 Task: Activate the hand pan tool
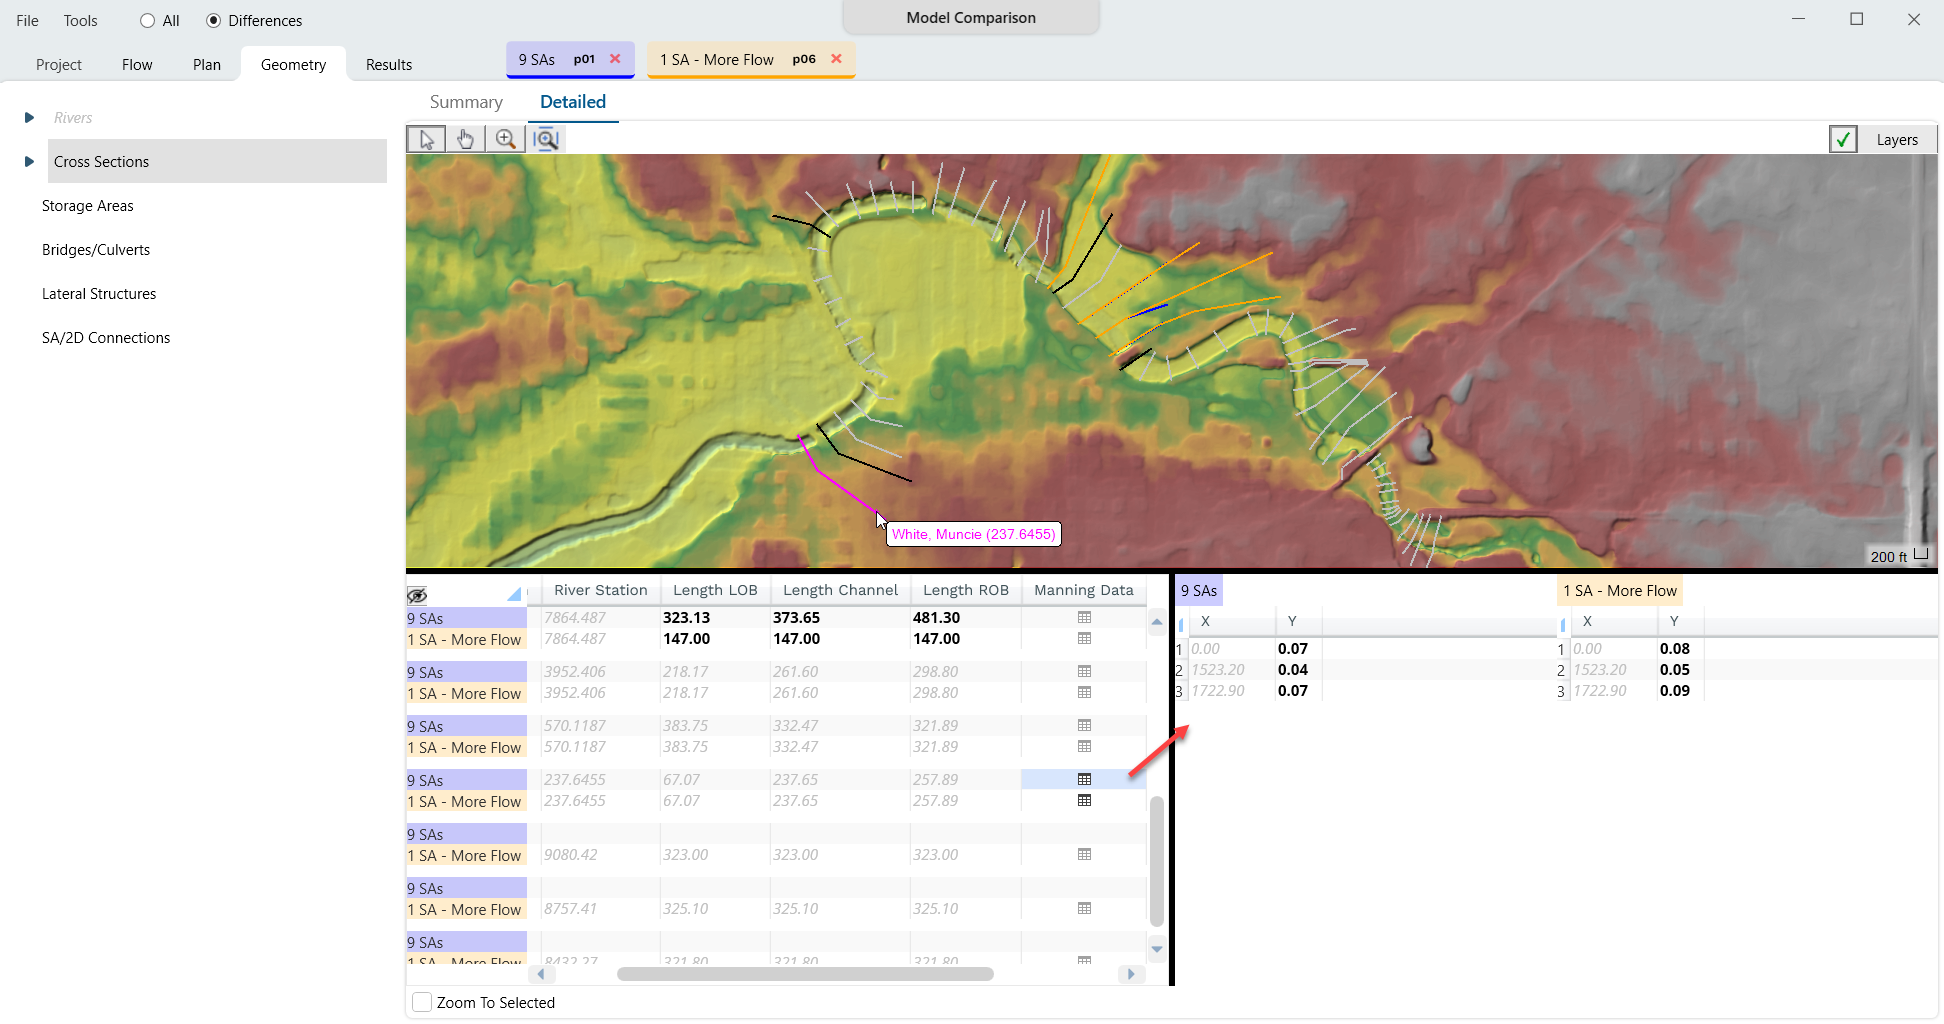click(x=466, y=139)
